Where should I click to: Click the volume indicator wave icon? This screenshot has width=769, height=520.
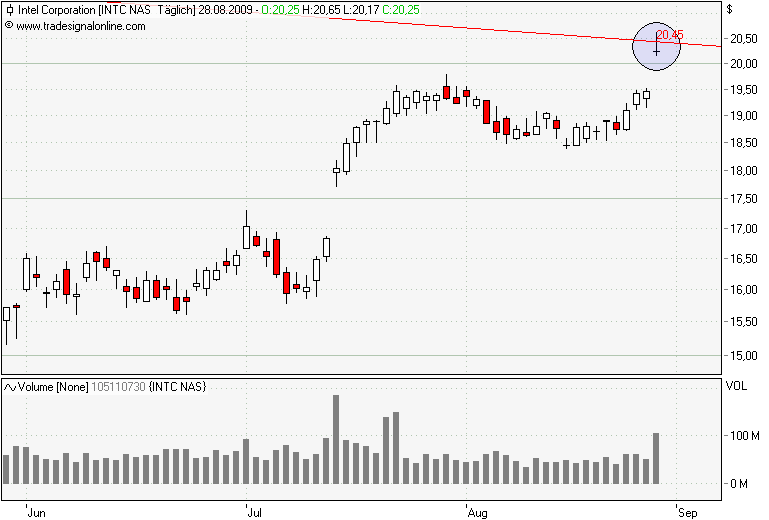[10, 388]
